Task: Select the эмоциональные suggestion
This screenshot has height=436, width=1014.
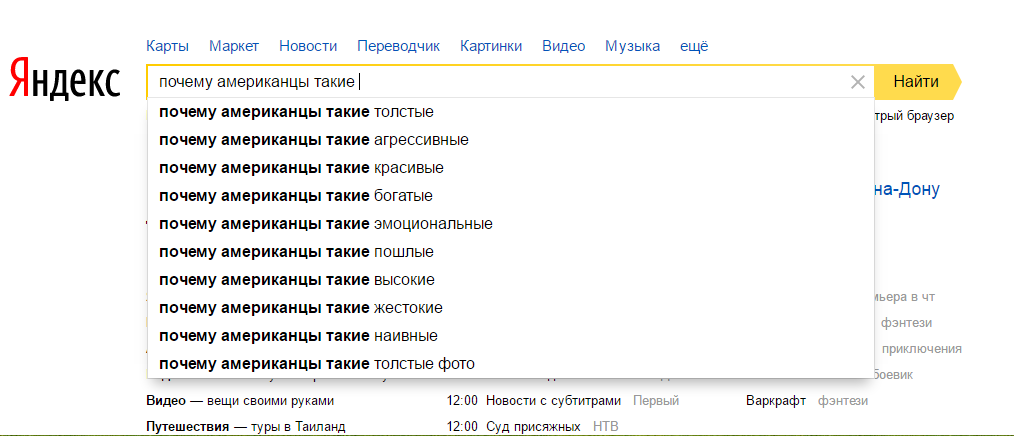Action: pos(325,223)
